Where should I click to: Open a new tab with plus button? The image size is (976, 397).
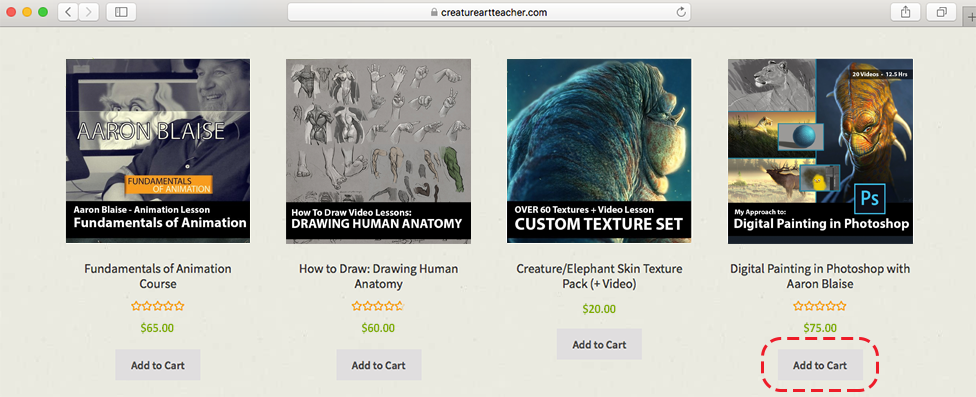tap(970, 17)
